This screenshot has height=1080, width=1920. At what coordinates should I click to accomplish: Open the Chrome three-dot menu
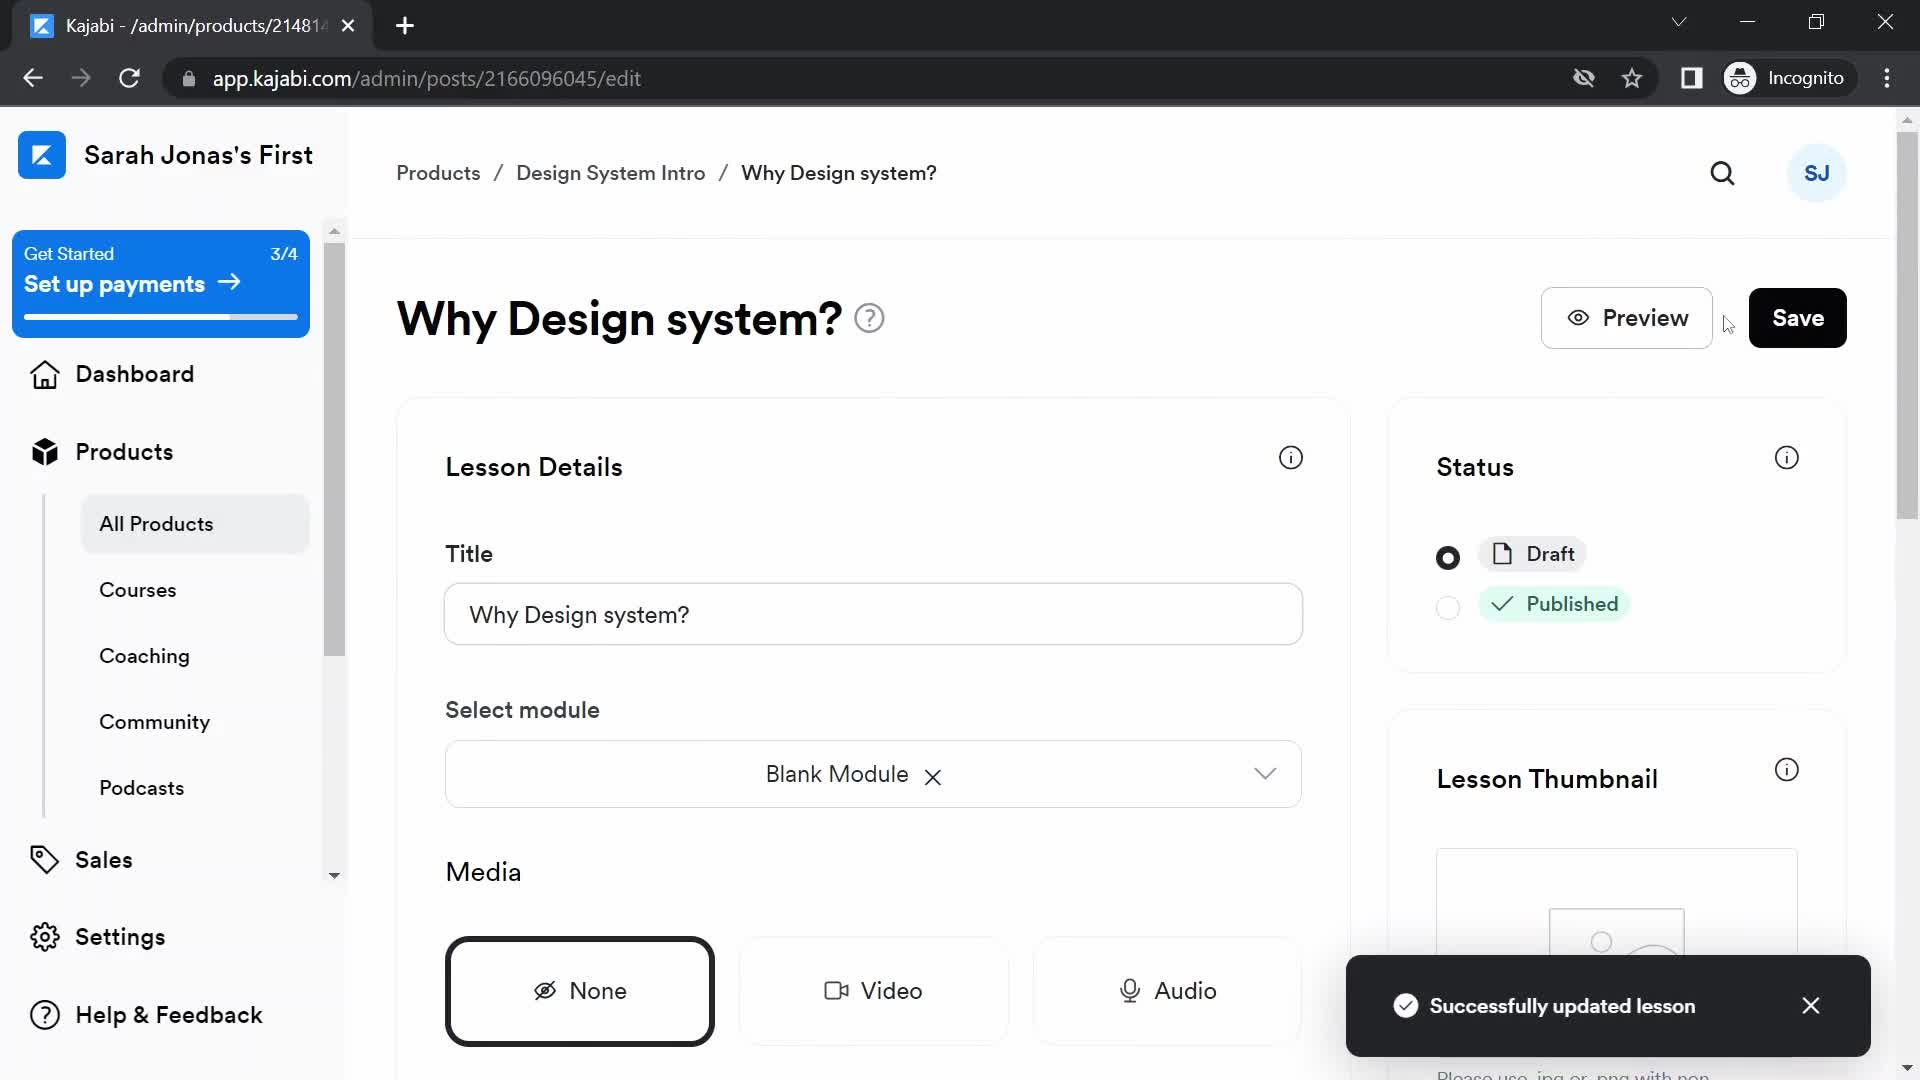(x=1887, y=78)
